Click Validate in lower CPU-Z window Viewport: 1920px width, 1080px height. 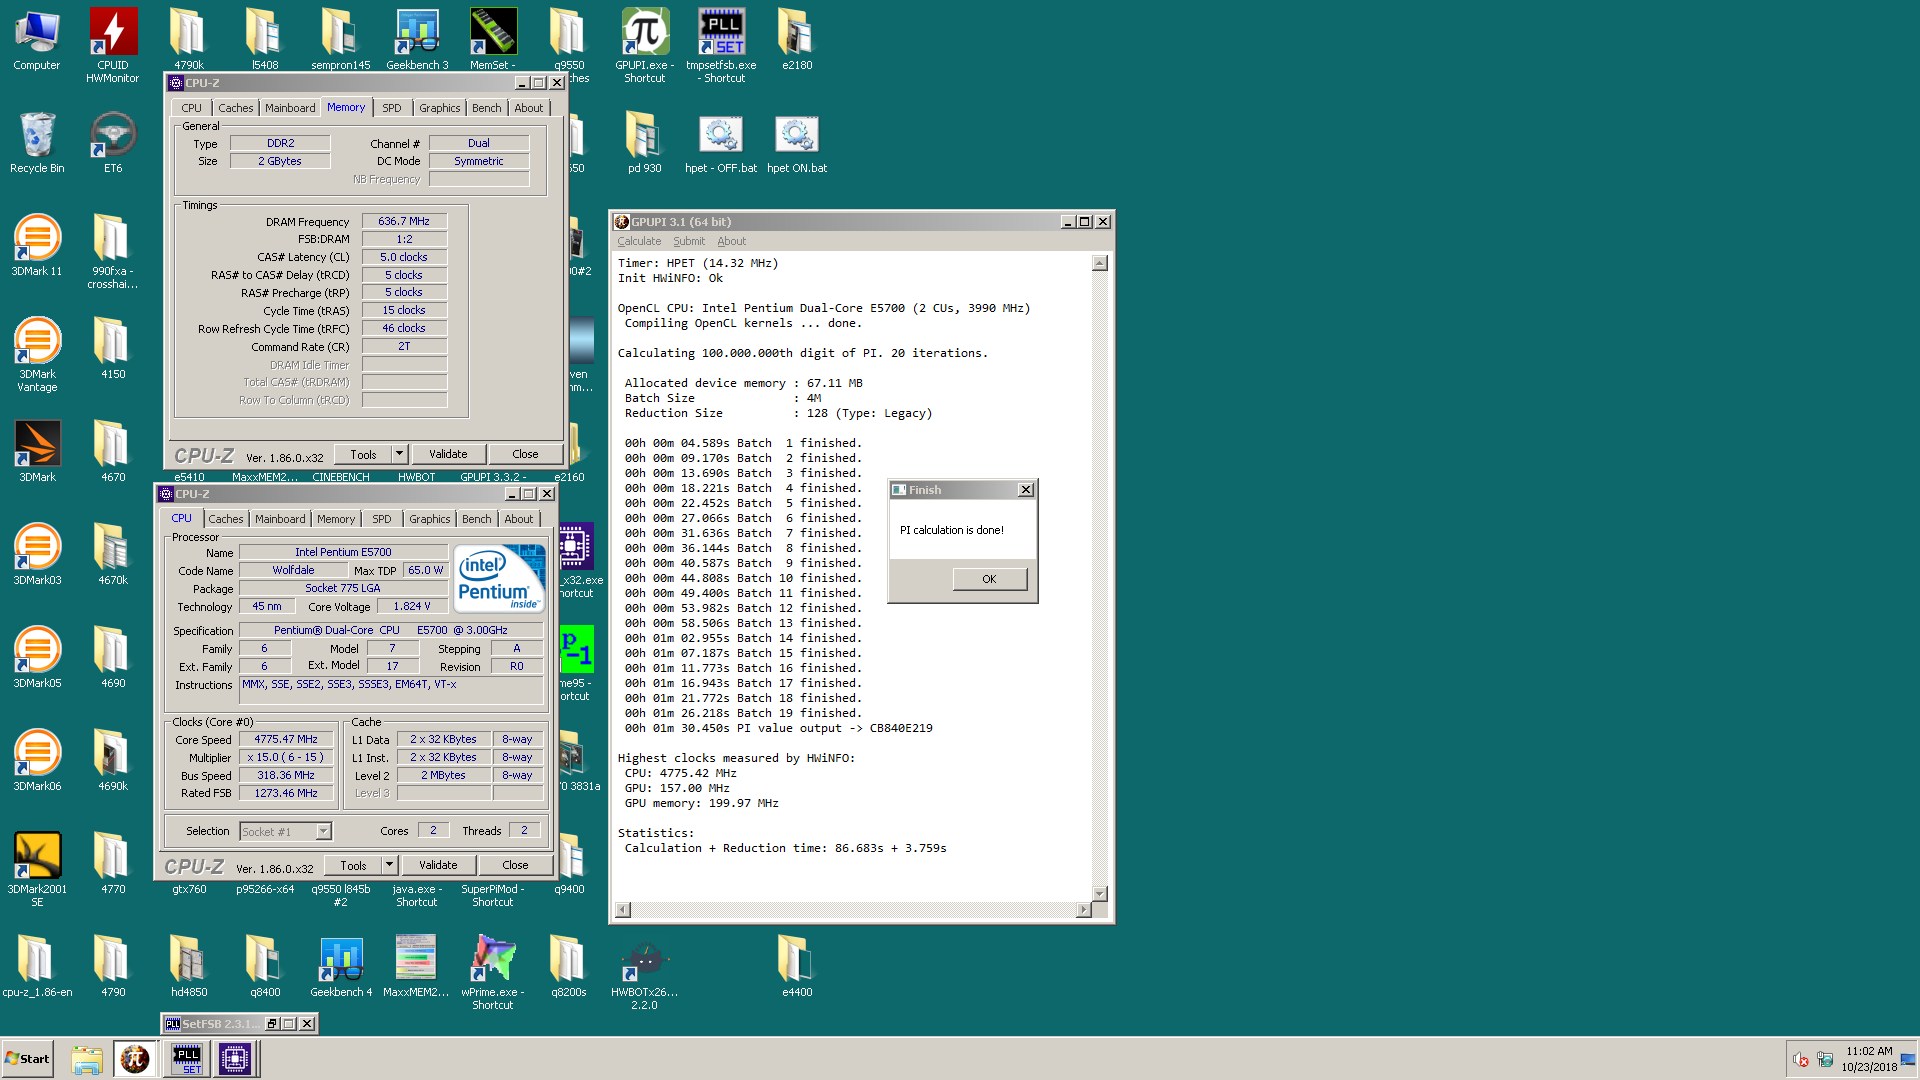point(438,865)
